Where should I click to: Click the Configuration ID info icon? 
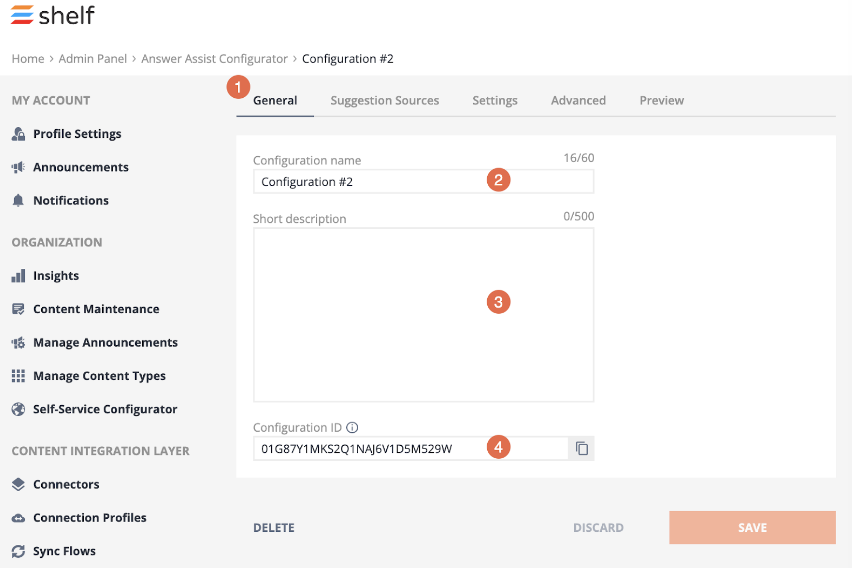(x=352, y=428)
